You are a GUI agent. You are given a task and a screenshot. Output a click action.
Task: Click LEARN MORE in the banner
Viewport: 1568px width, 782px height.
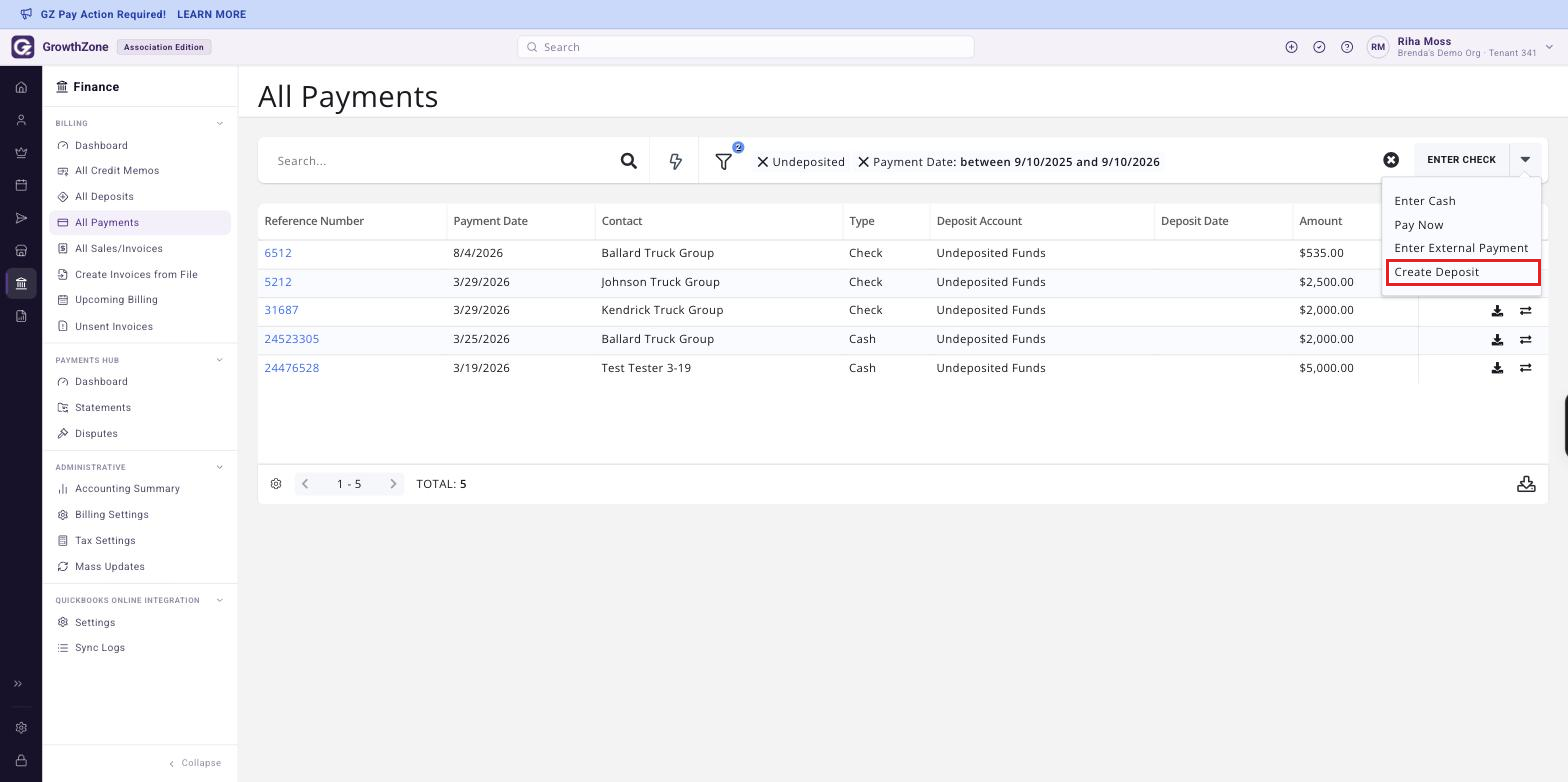pyautogui.click(x=211, y=15)
